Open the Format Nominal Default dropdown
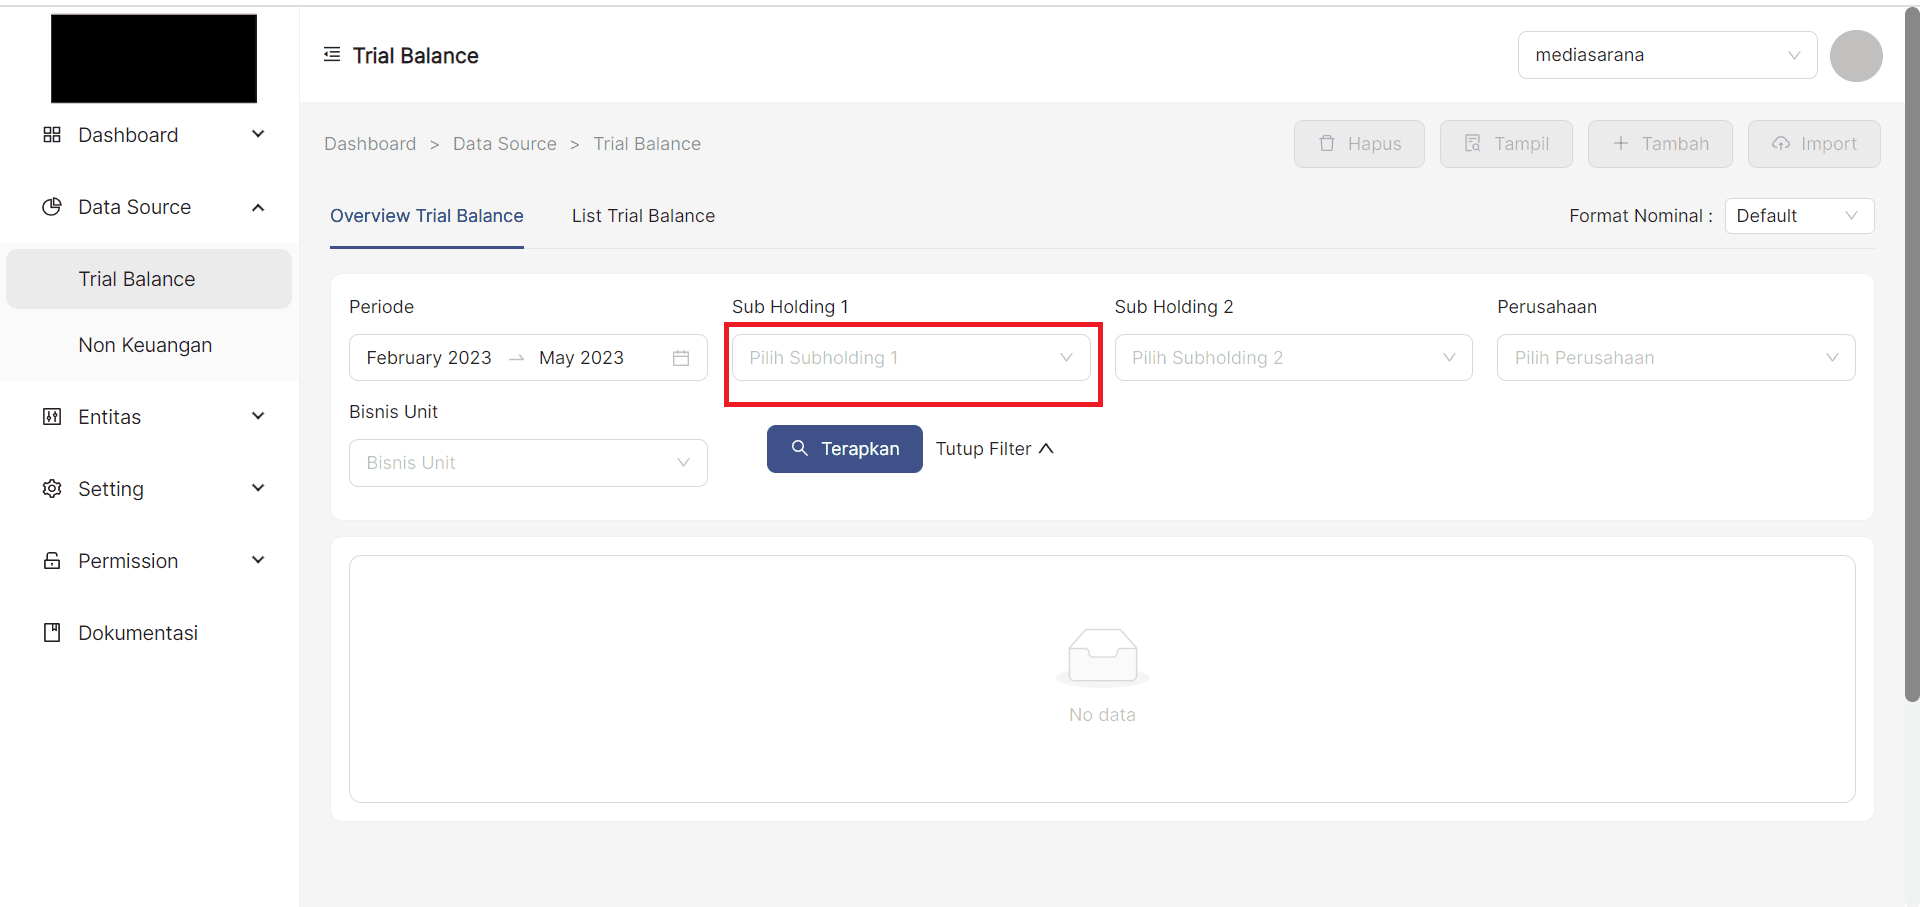This screenshot has width=1920, height=907. (1798, 216)
